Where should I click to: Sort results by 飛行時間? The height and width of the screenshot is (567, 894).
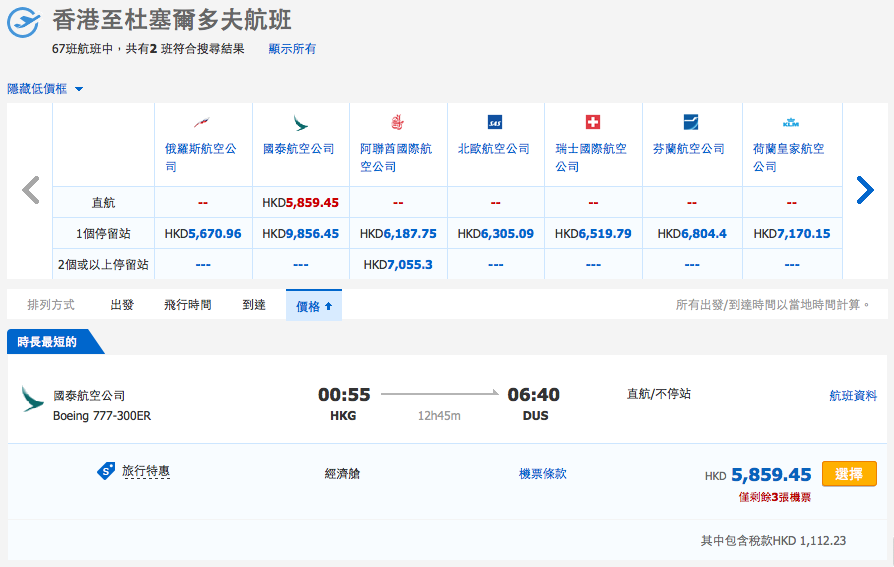click(188, 305)
